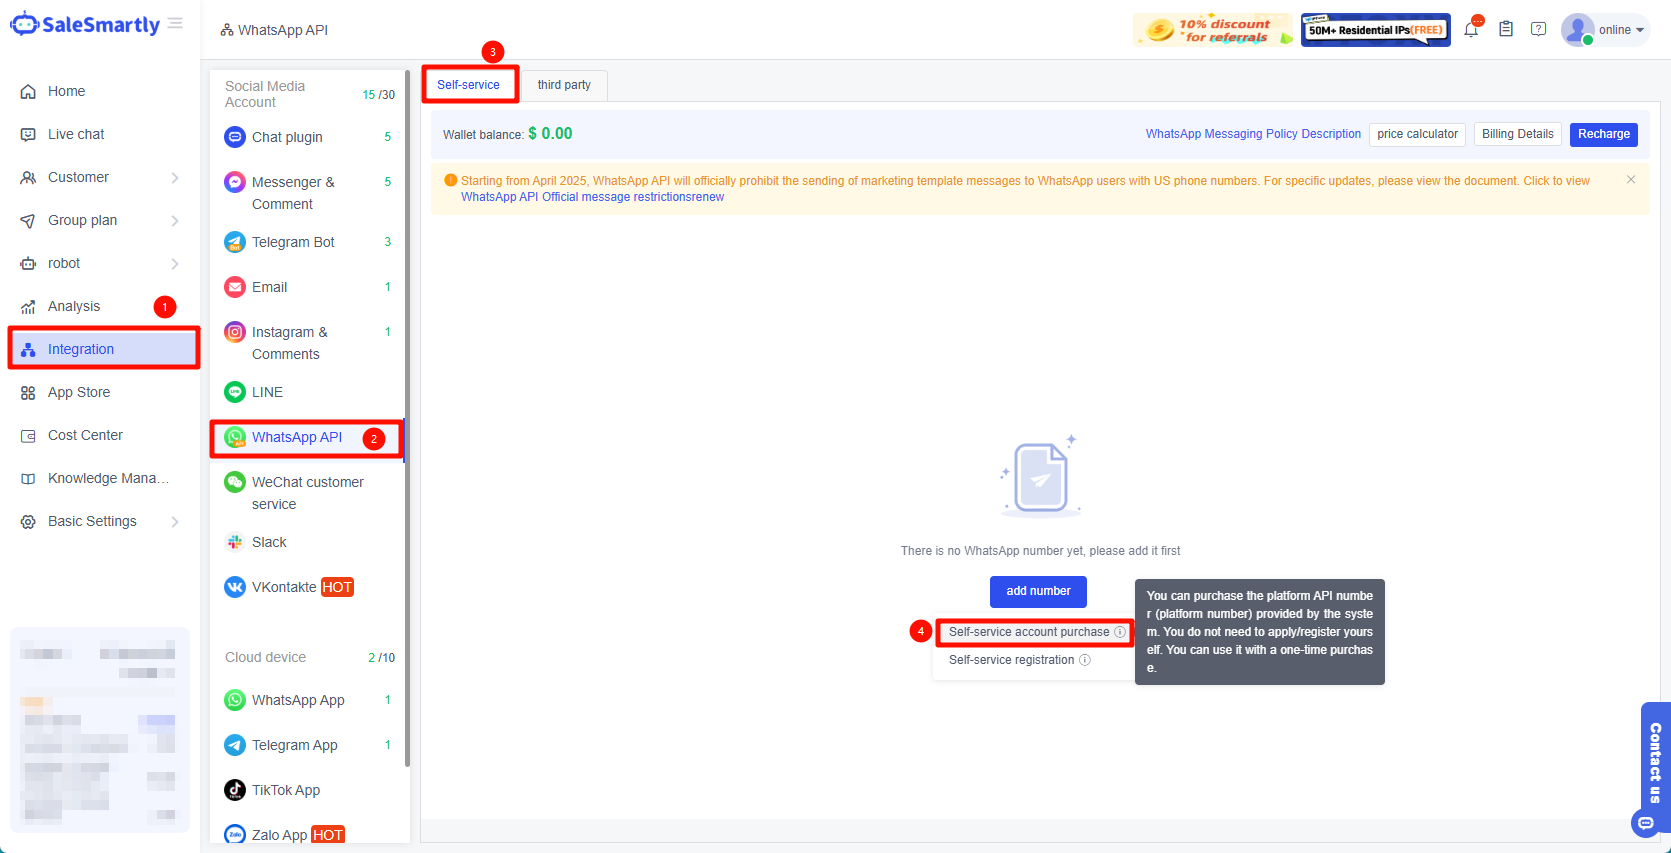The width and height of the screenshot is (1671, 853).
Task: Click the Messenger & Comment icon
Action: [235, 182]
